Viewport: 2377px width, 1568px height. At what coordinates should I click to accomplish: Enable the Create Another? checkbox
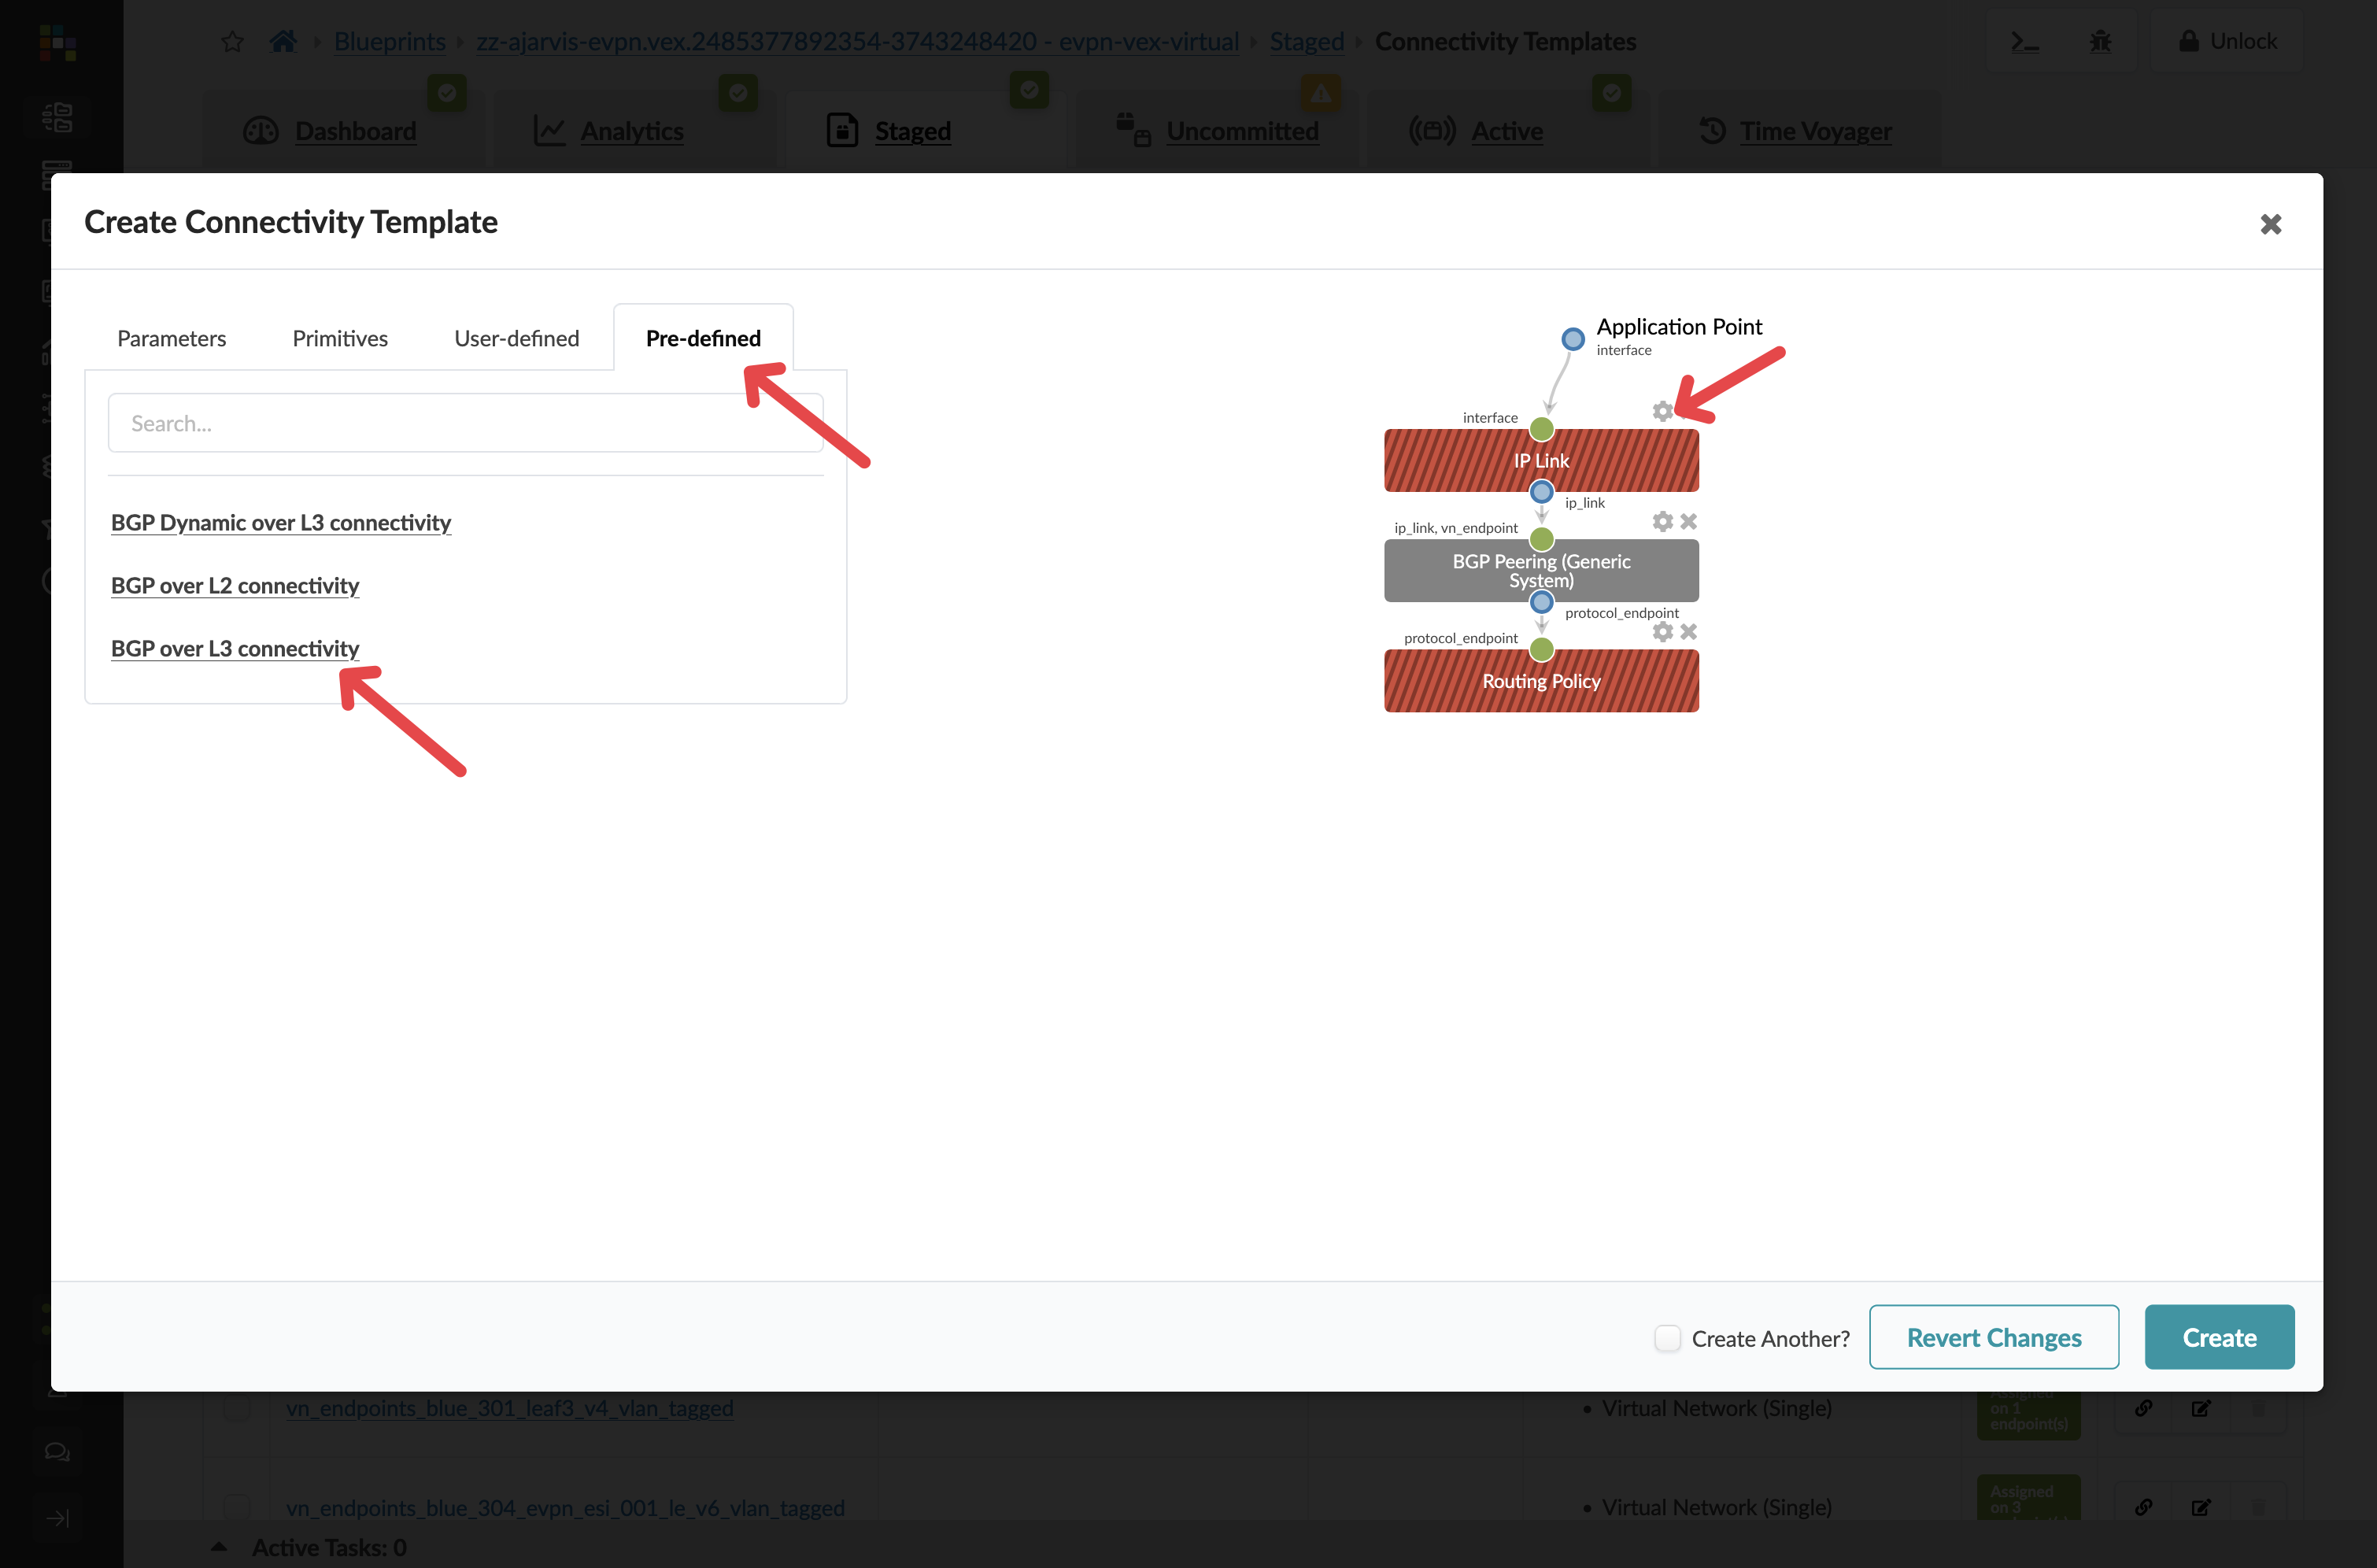[x=1667, y=1337]
